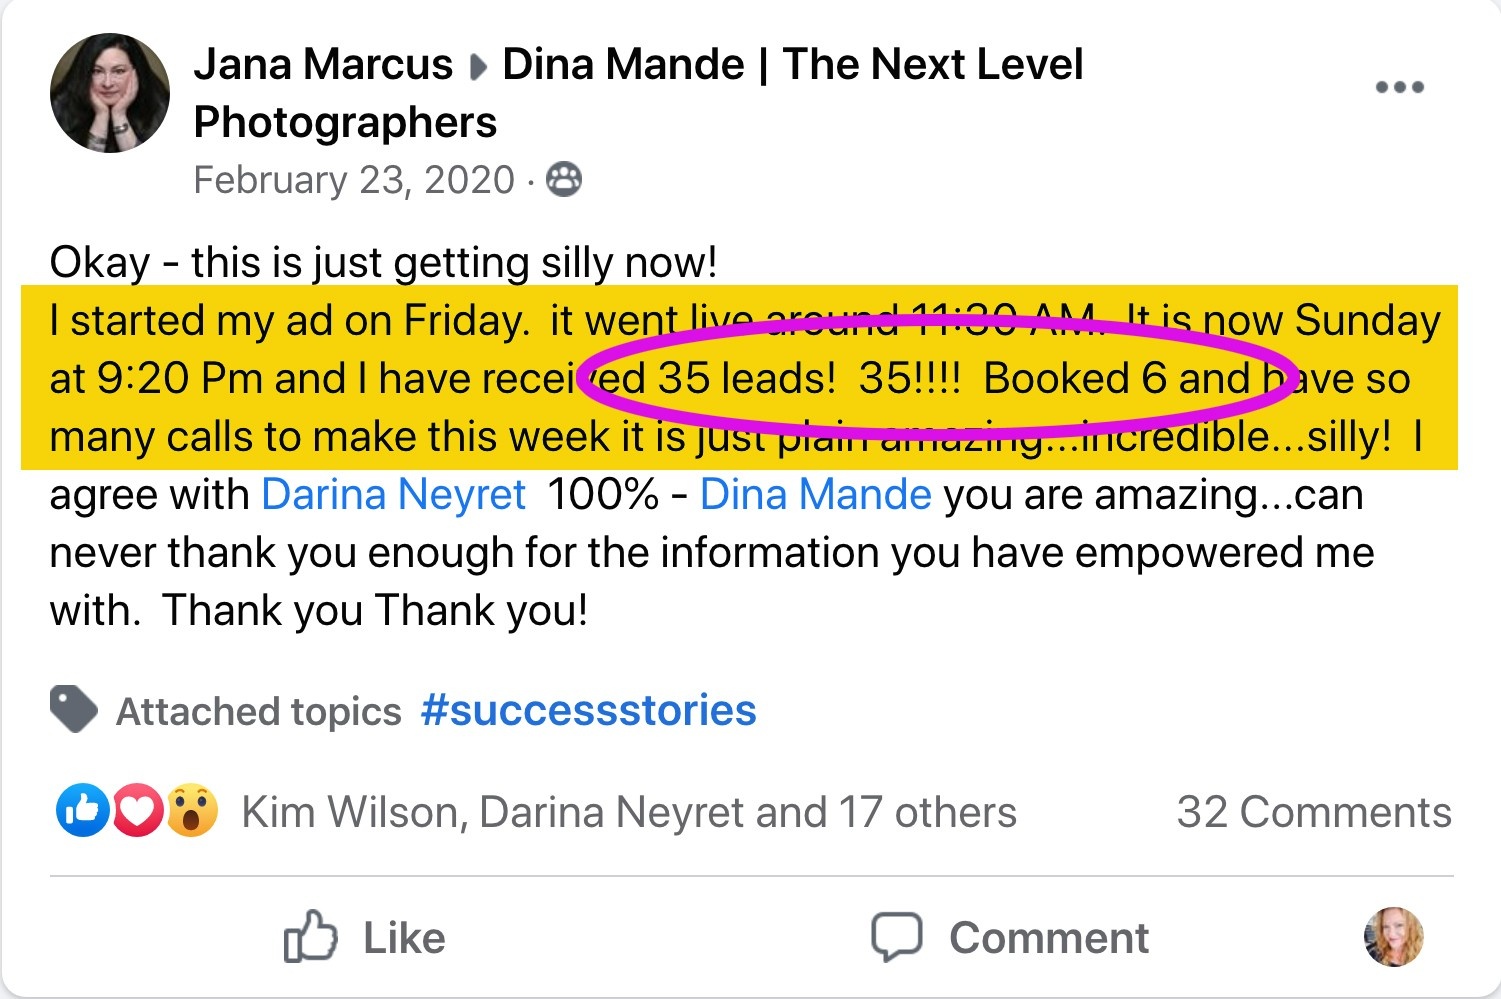This screenshot has height=999, width=1501.
Task: Click the attached topics tag icon
Action: tap(74, 710)
